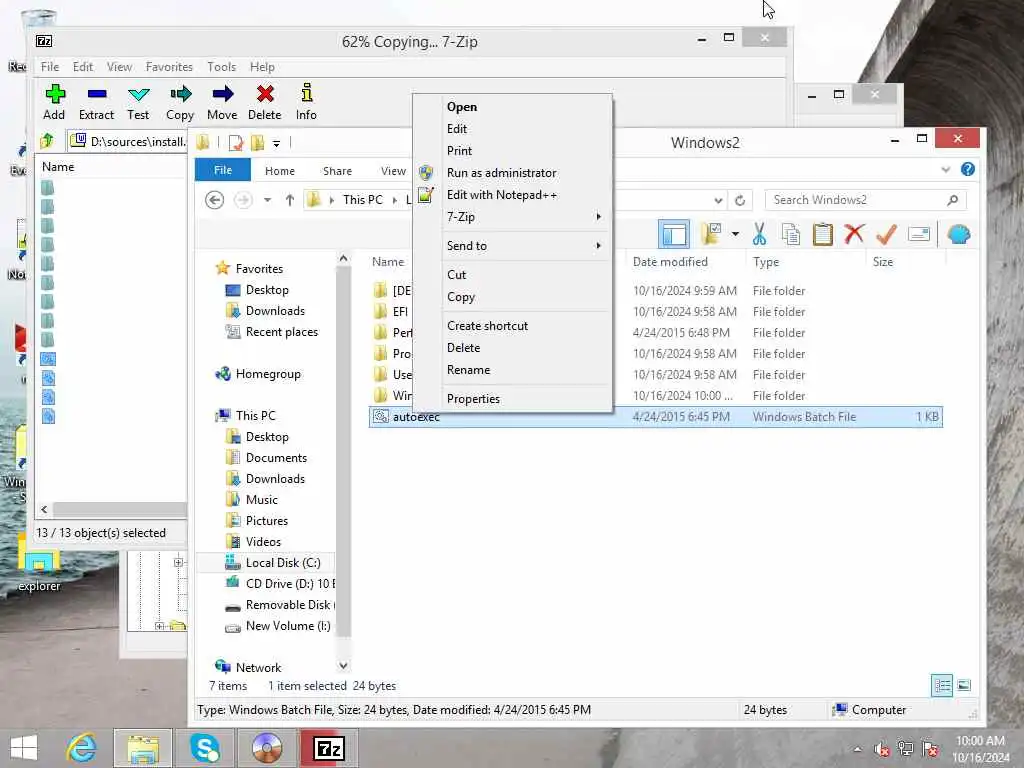Screen dimensions: 1024x768
Task: Go back using the Explorer back arrow
Action: (214, 200)
